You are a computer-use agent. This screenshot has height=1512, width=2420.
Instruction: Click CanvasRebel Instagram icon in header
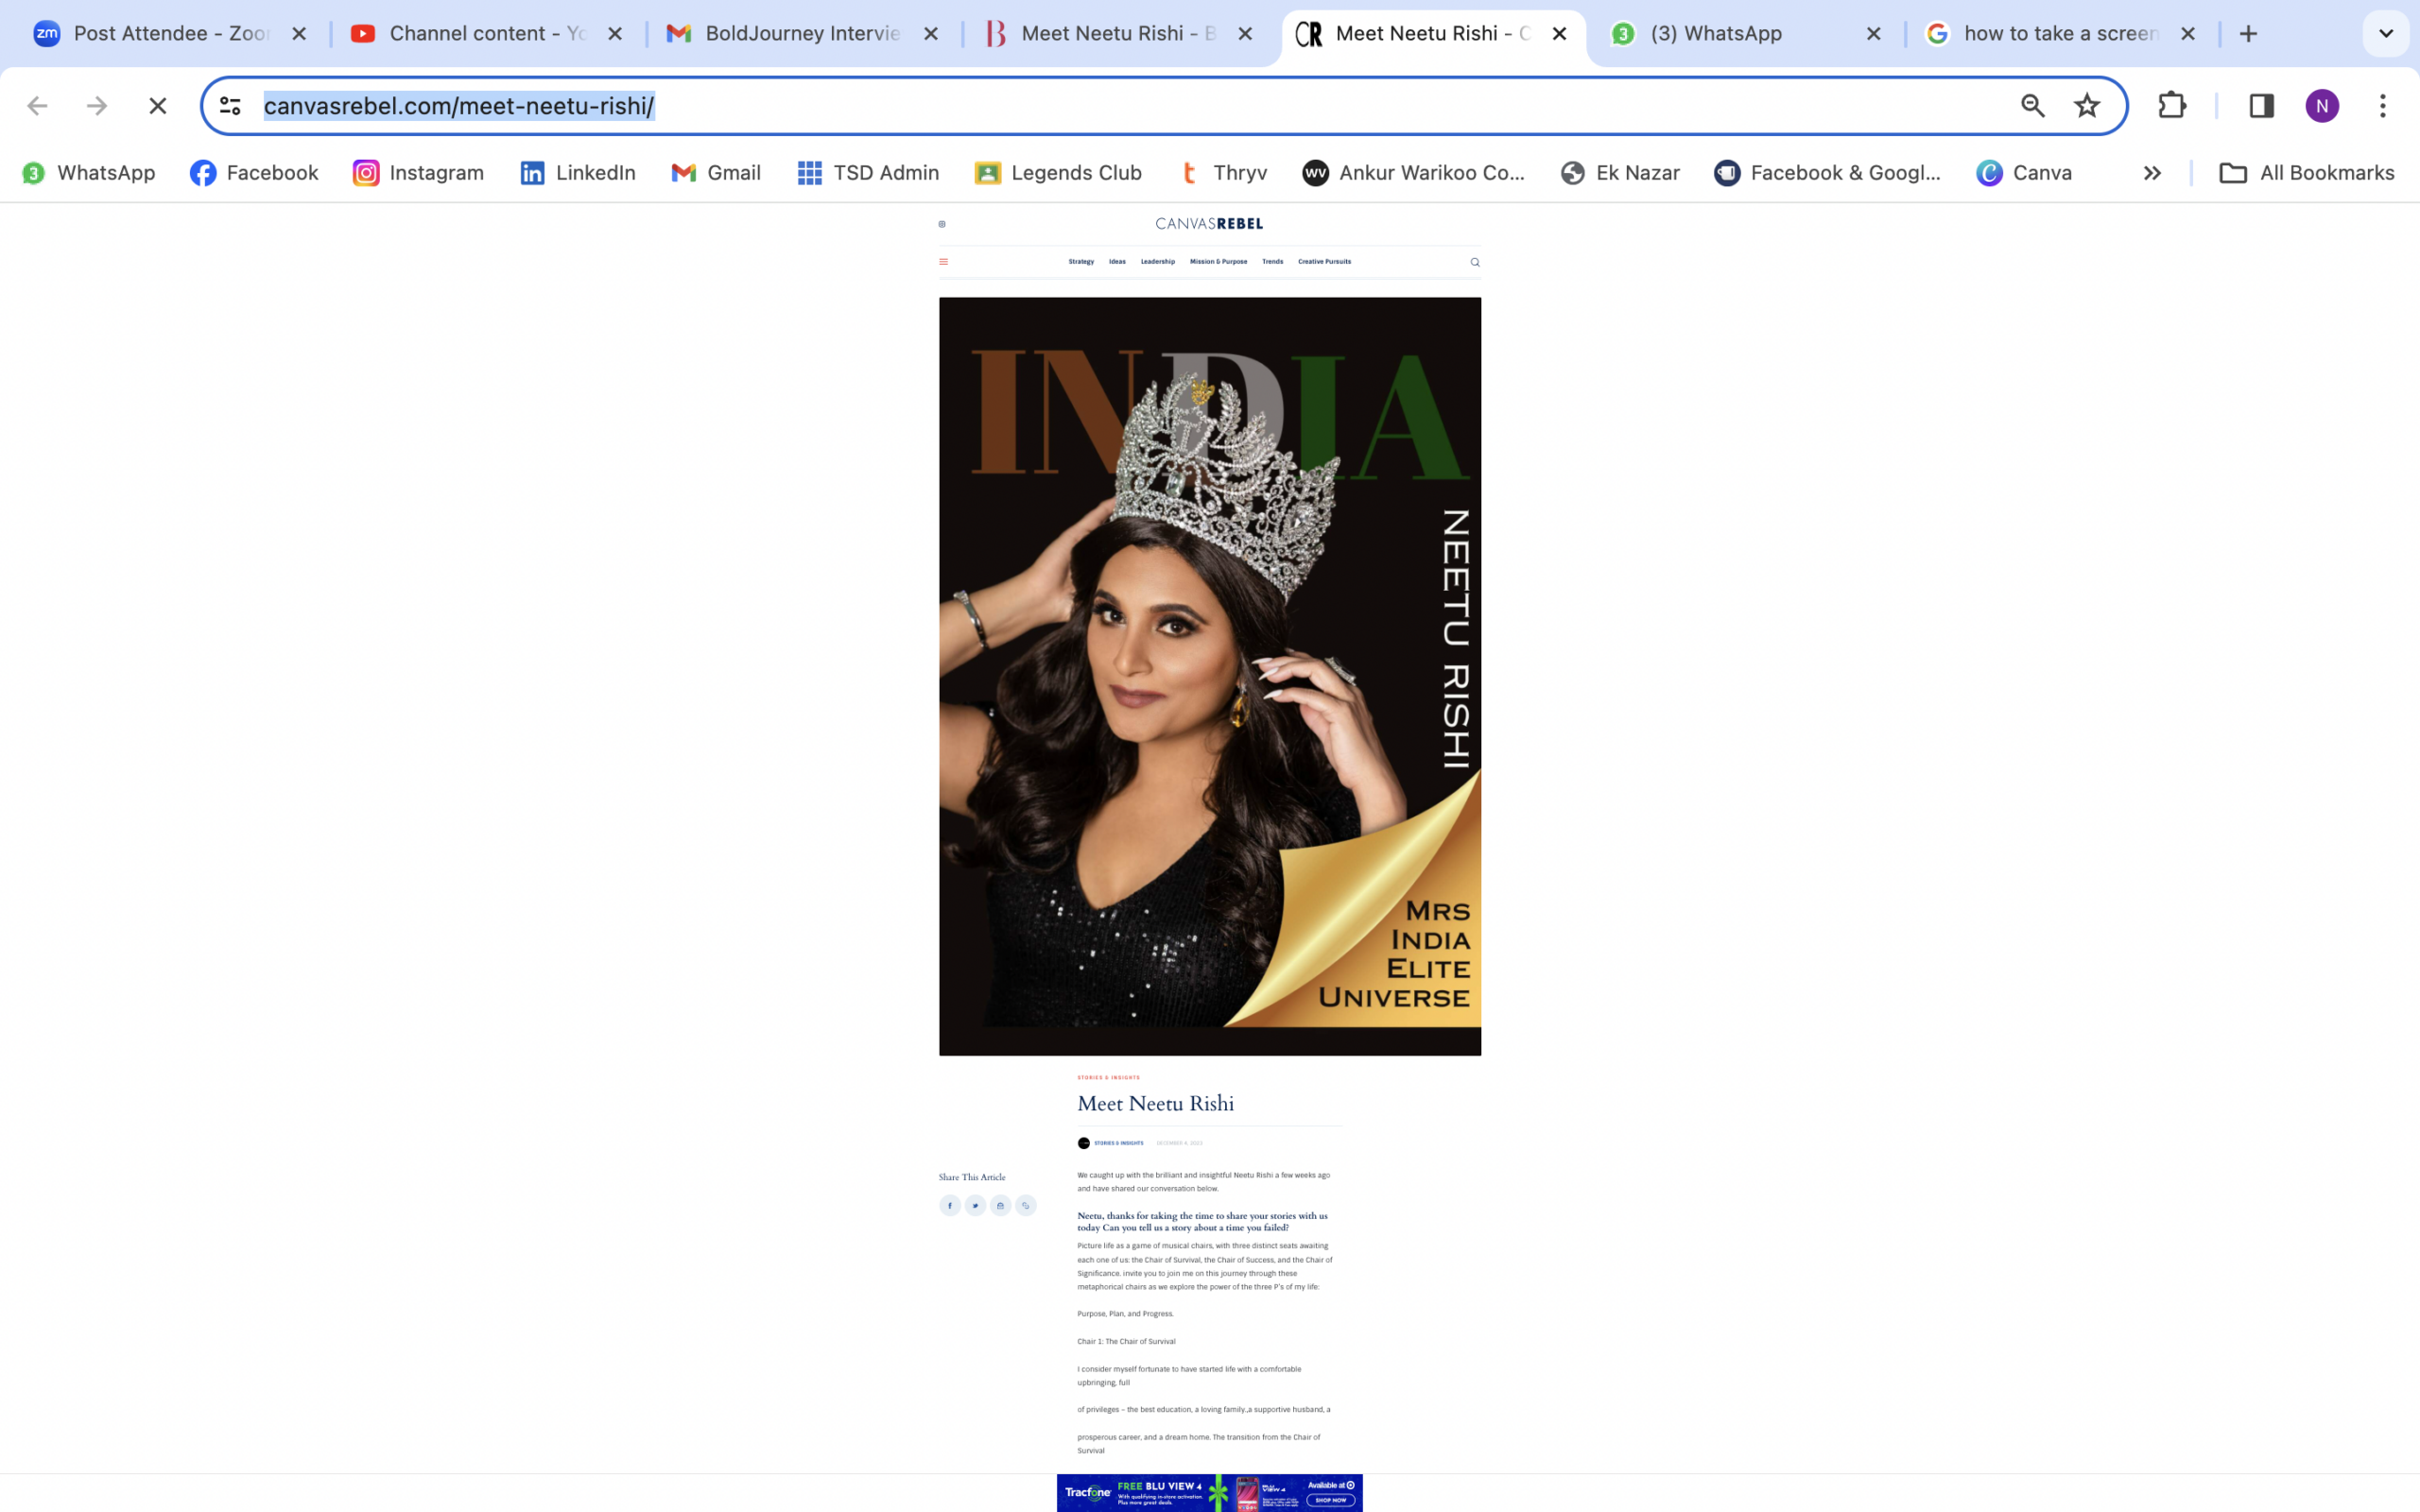click(942, 224)
